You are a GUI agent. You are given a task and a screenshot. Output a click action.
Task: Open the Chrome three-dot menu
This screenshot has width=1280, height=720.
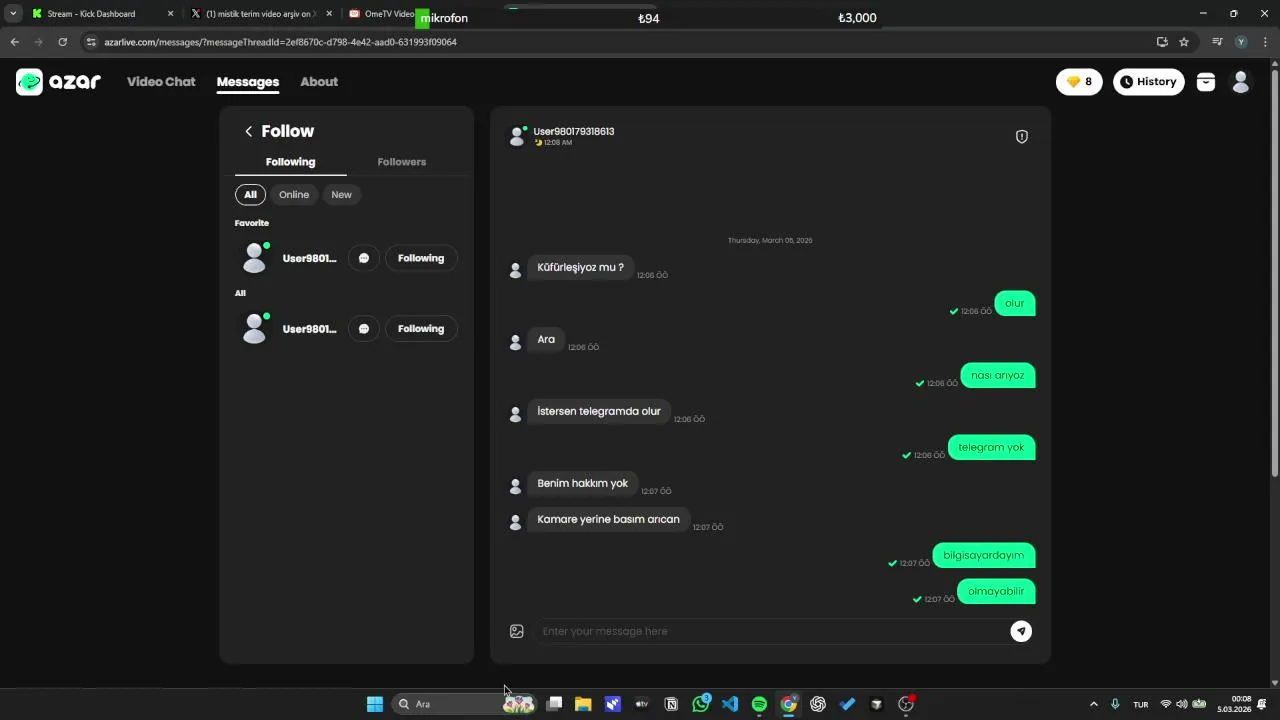1265,42
